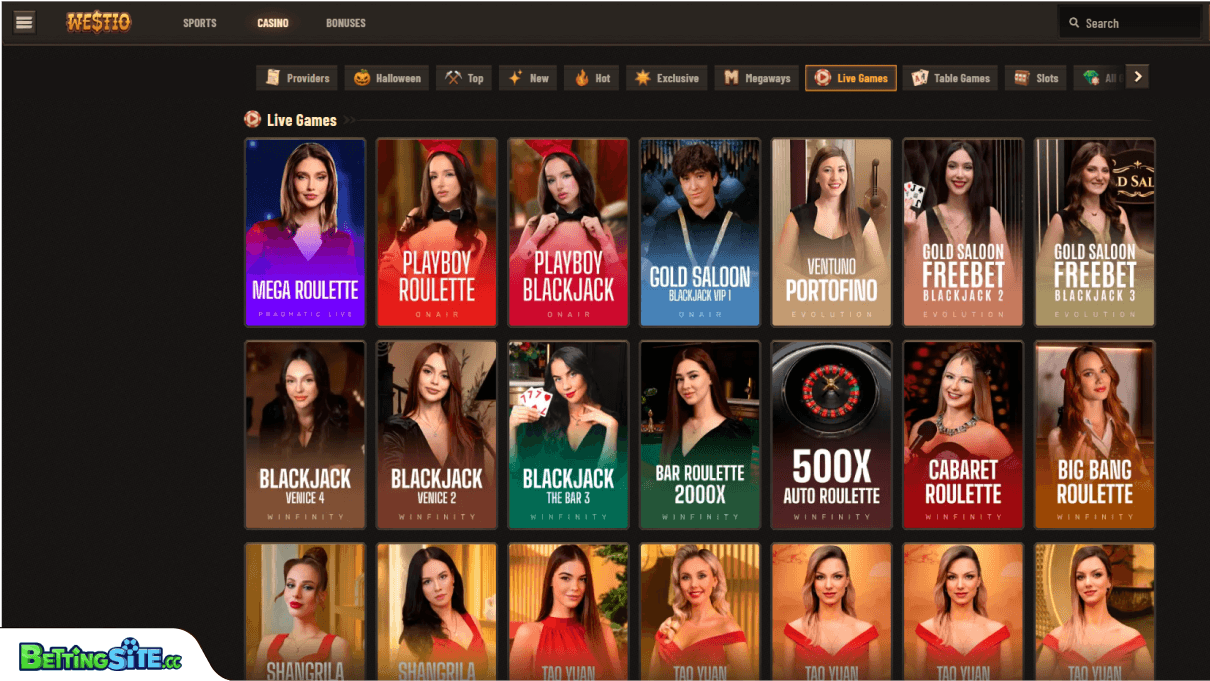This screenshot has height=681, width=1210.
Task: Click the search magnifier icon
Action: pos(1074,23)
